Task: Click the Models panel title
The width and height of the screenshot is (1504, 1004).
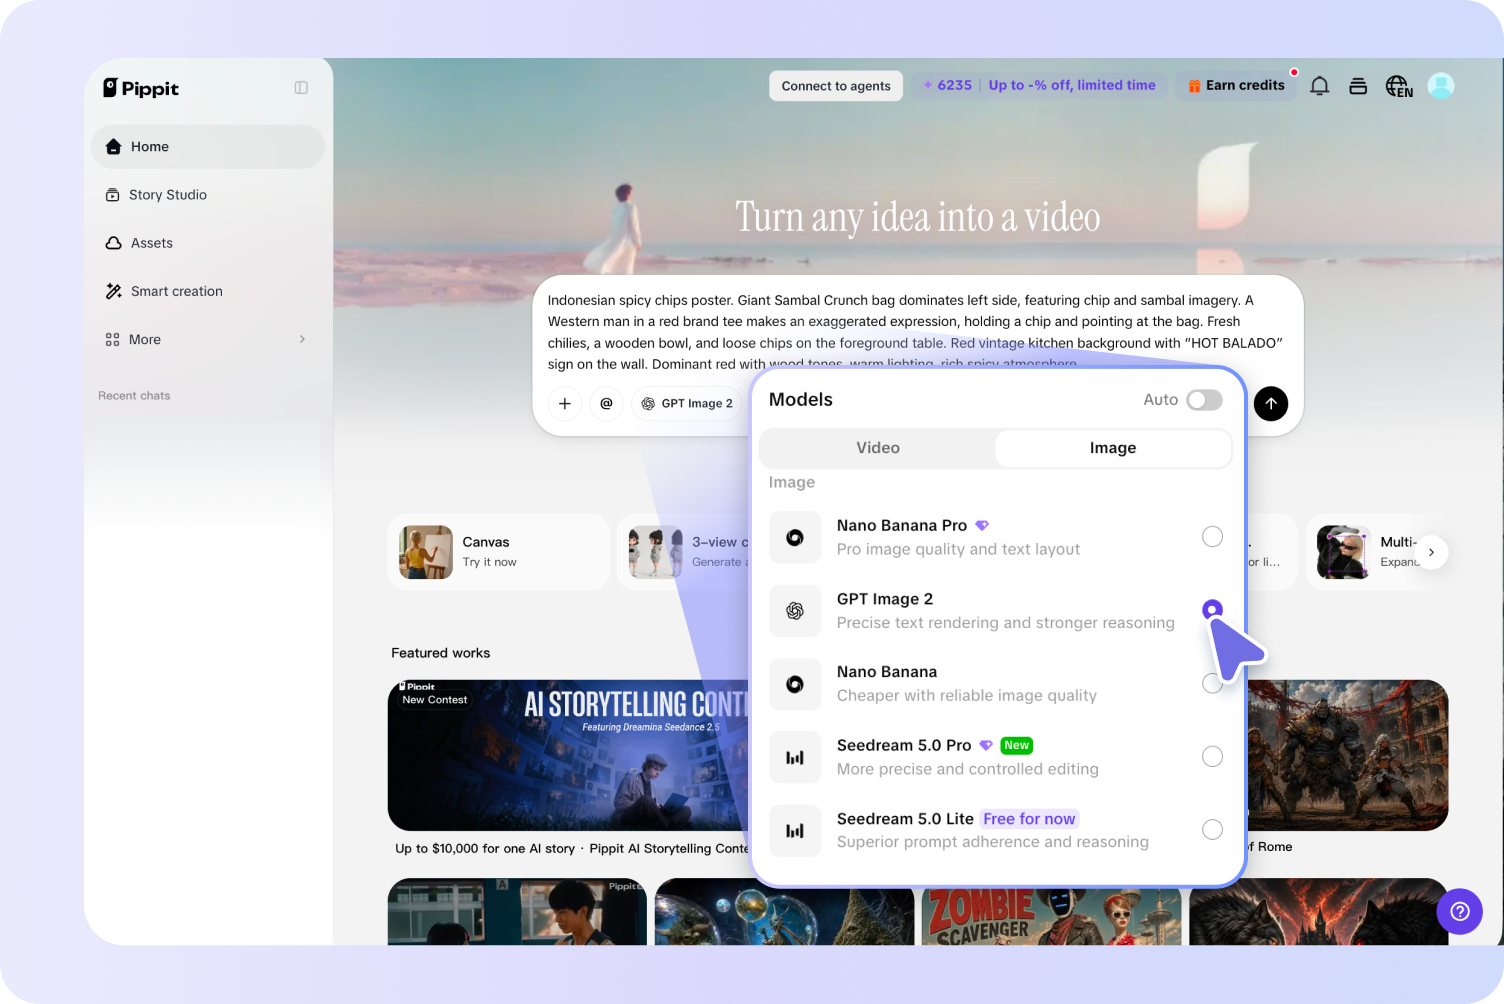Action: pos(801,400)
